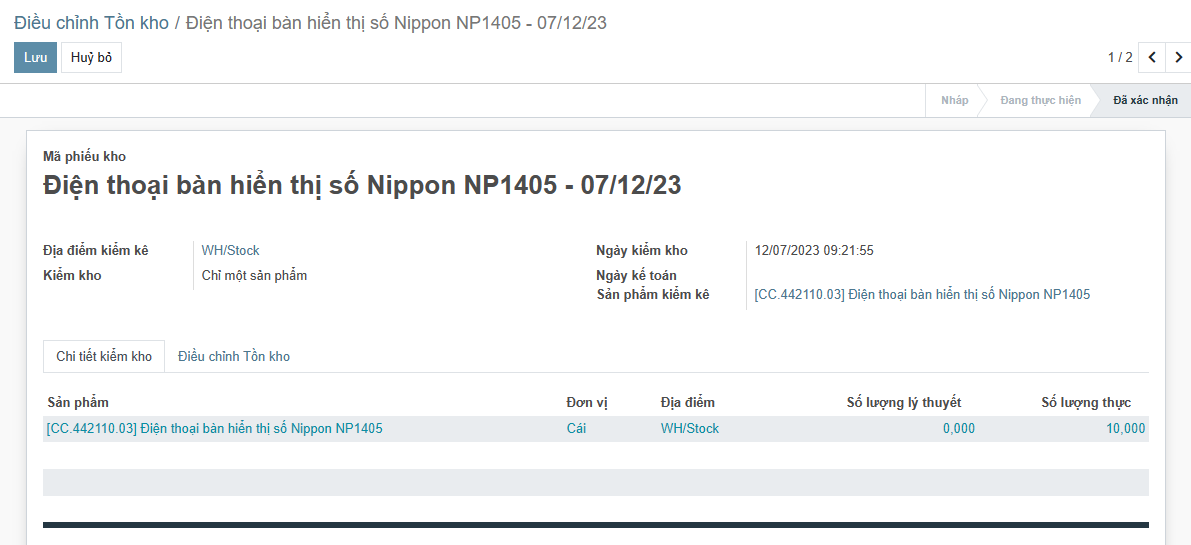Image resolution: width=1191 pixels, height=545 pixels.
Task: Click the 1 / 2 pager counter
Action: 1120,58
